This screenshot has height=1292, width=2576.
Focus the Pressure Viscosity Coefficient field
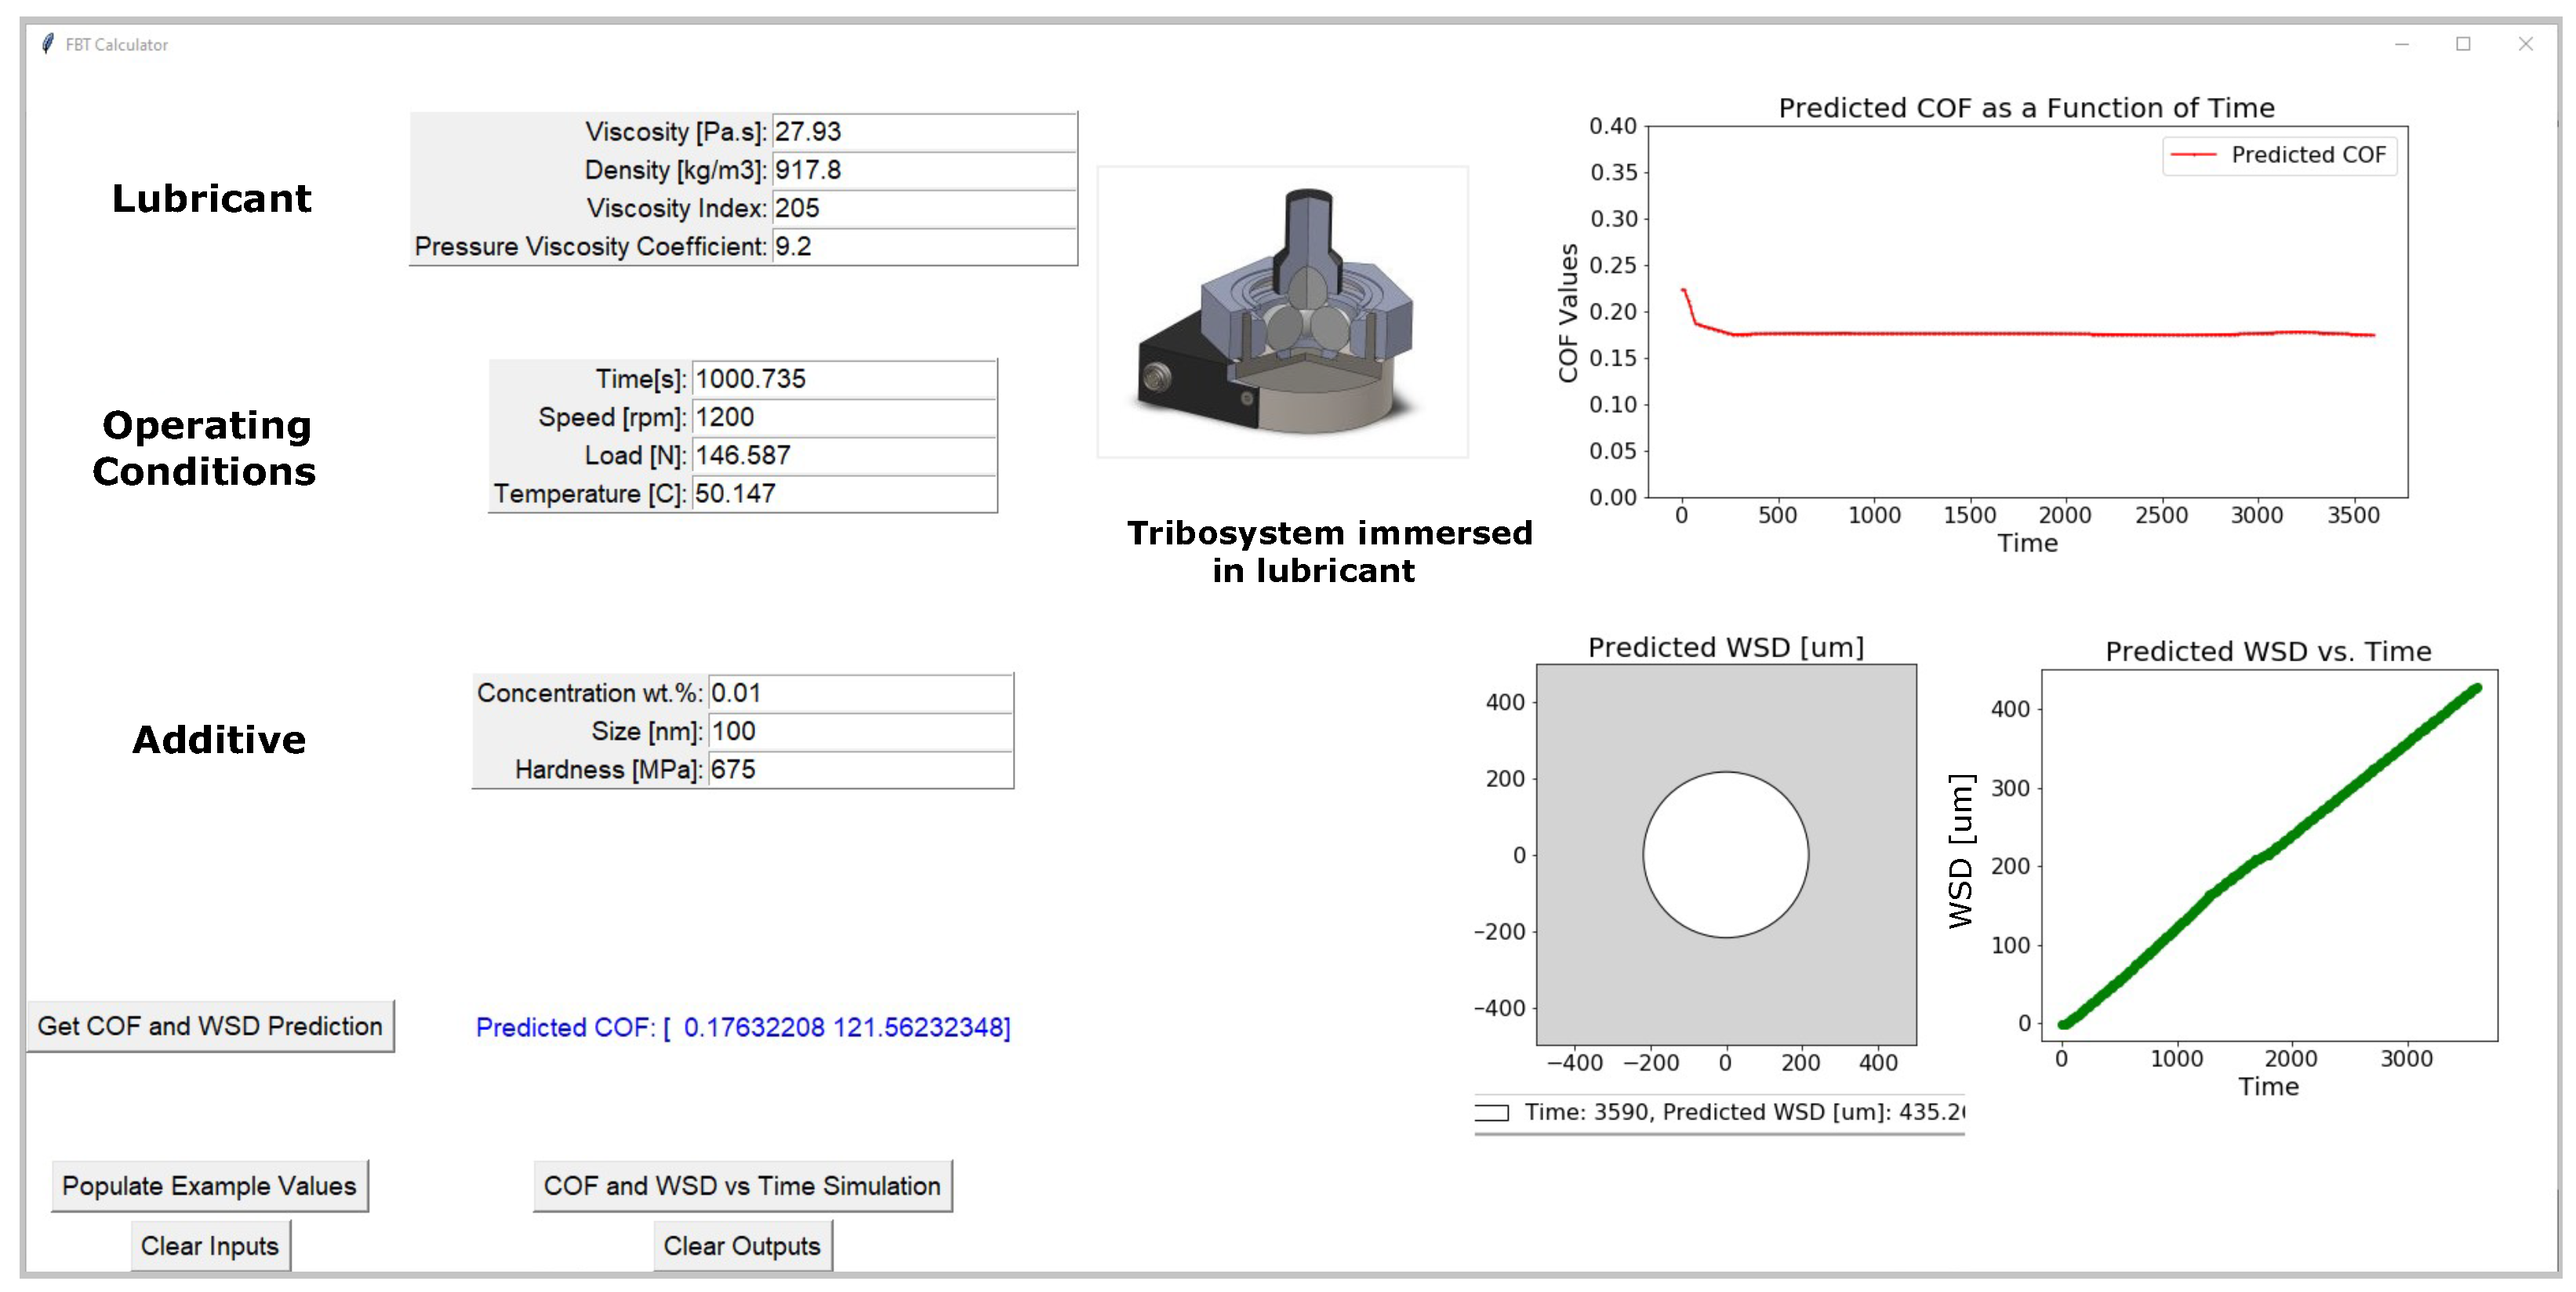[x=923, y=246]
